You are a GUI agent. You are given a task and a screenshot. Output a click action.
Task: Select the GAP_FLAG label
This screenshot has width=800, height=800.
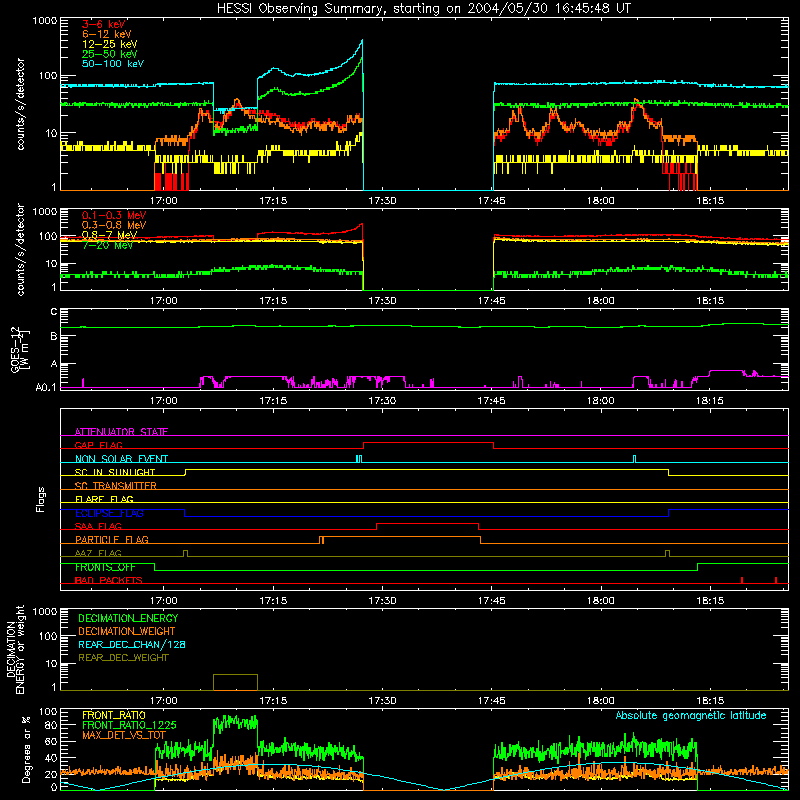pos(98,445)
